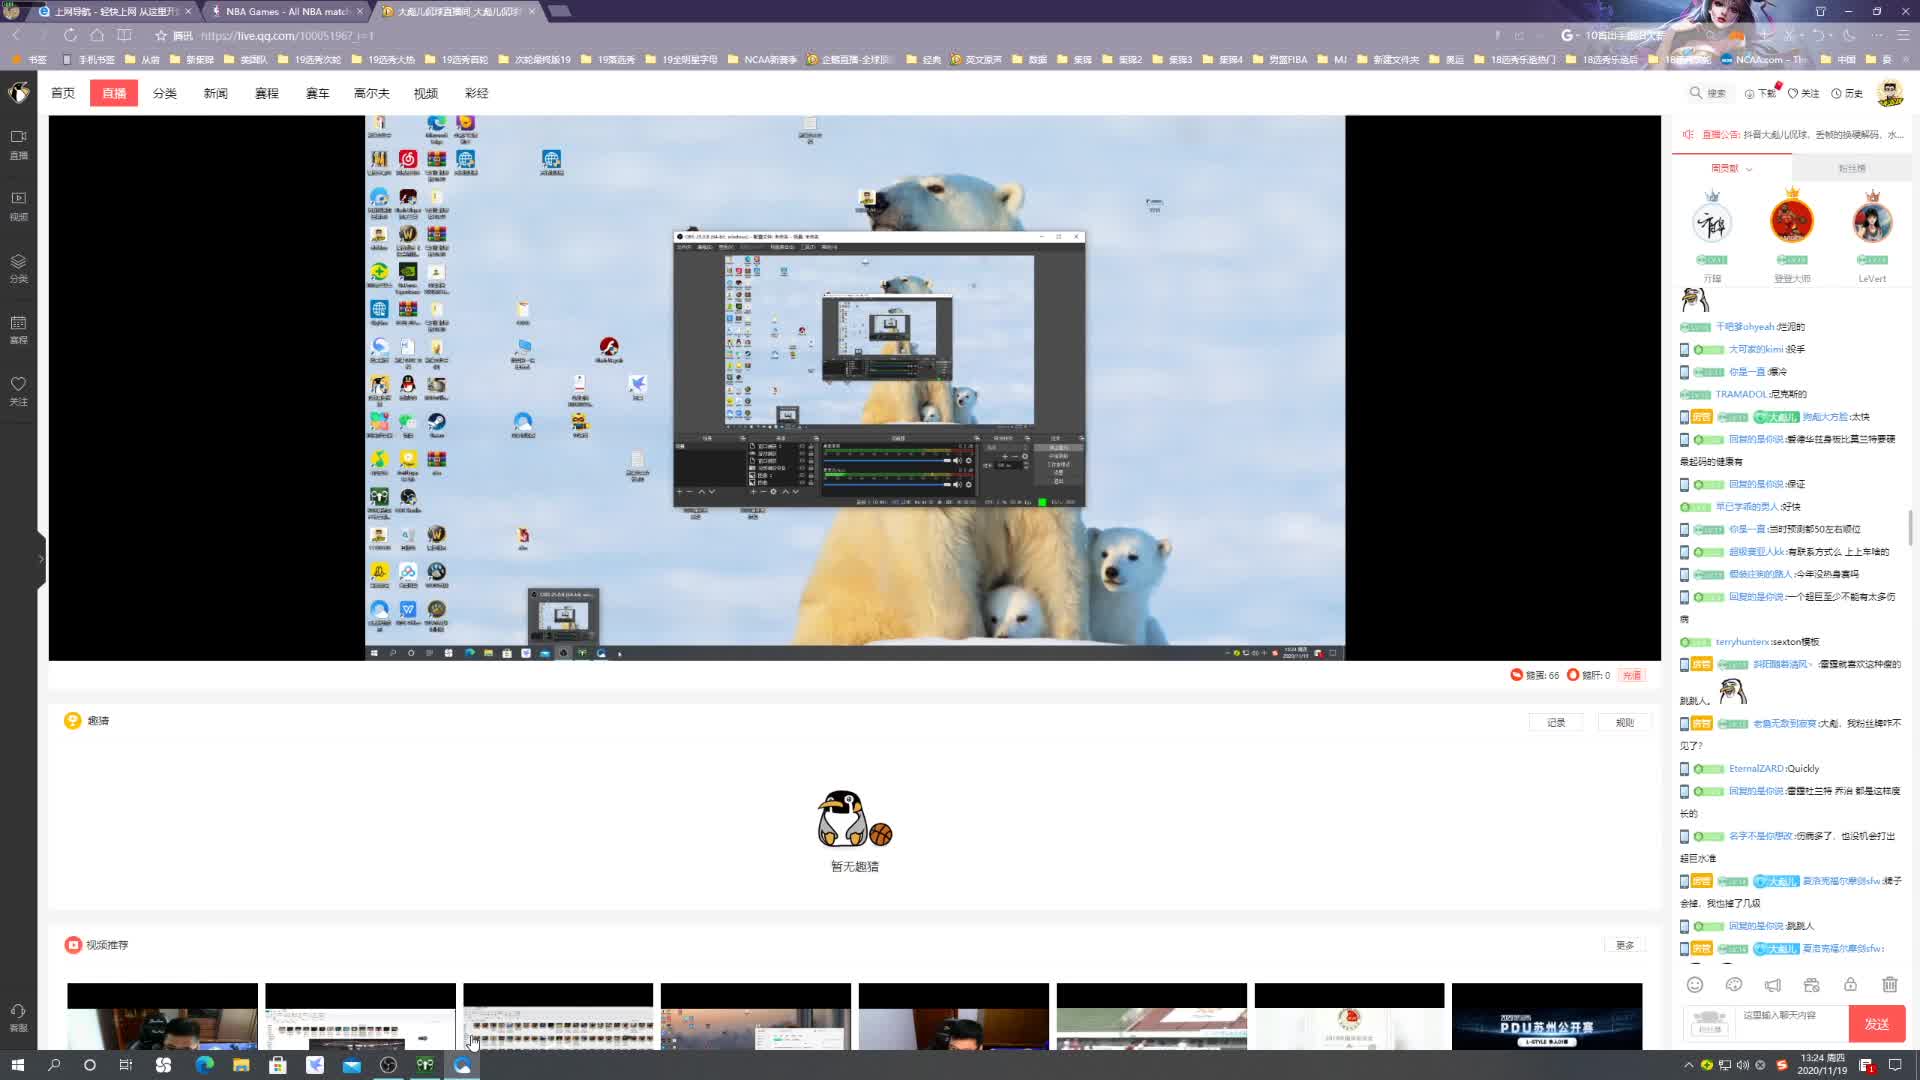Click the color palette chat icon
This screenshot has height=1080, width=1920.
pos(1734,985)
